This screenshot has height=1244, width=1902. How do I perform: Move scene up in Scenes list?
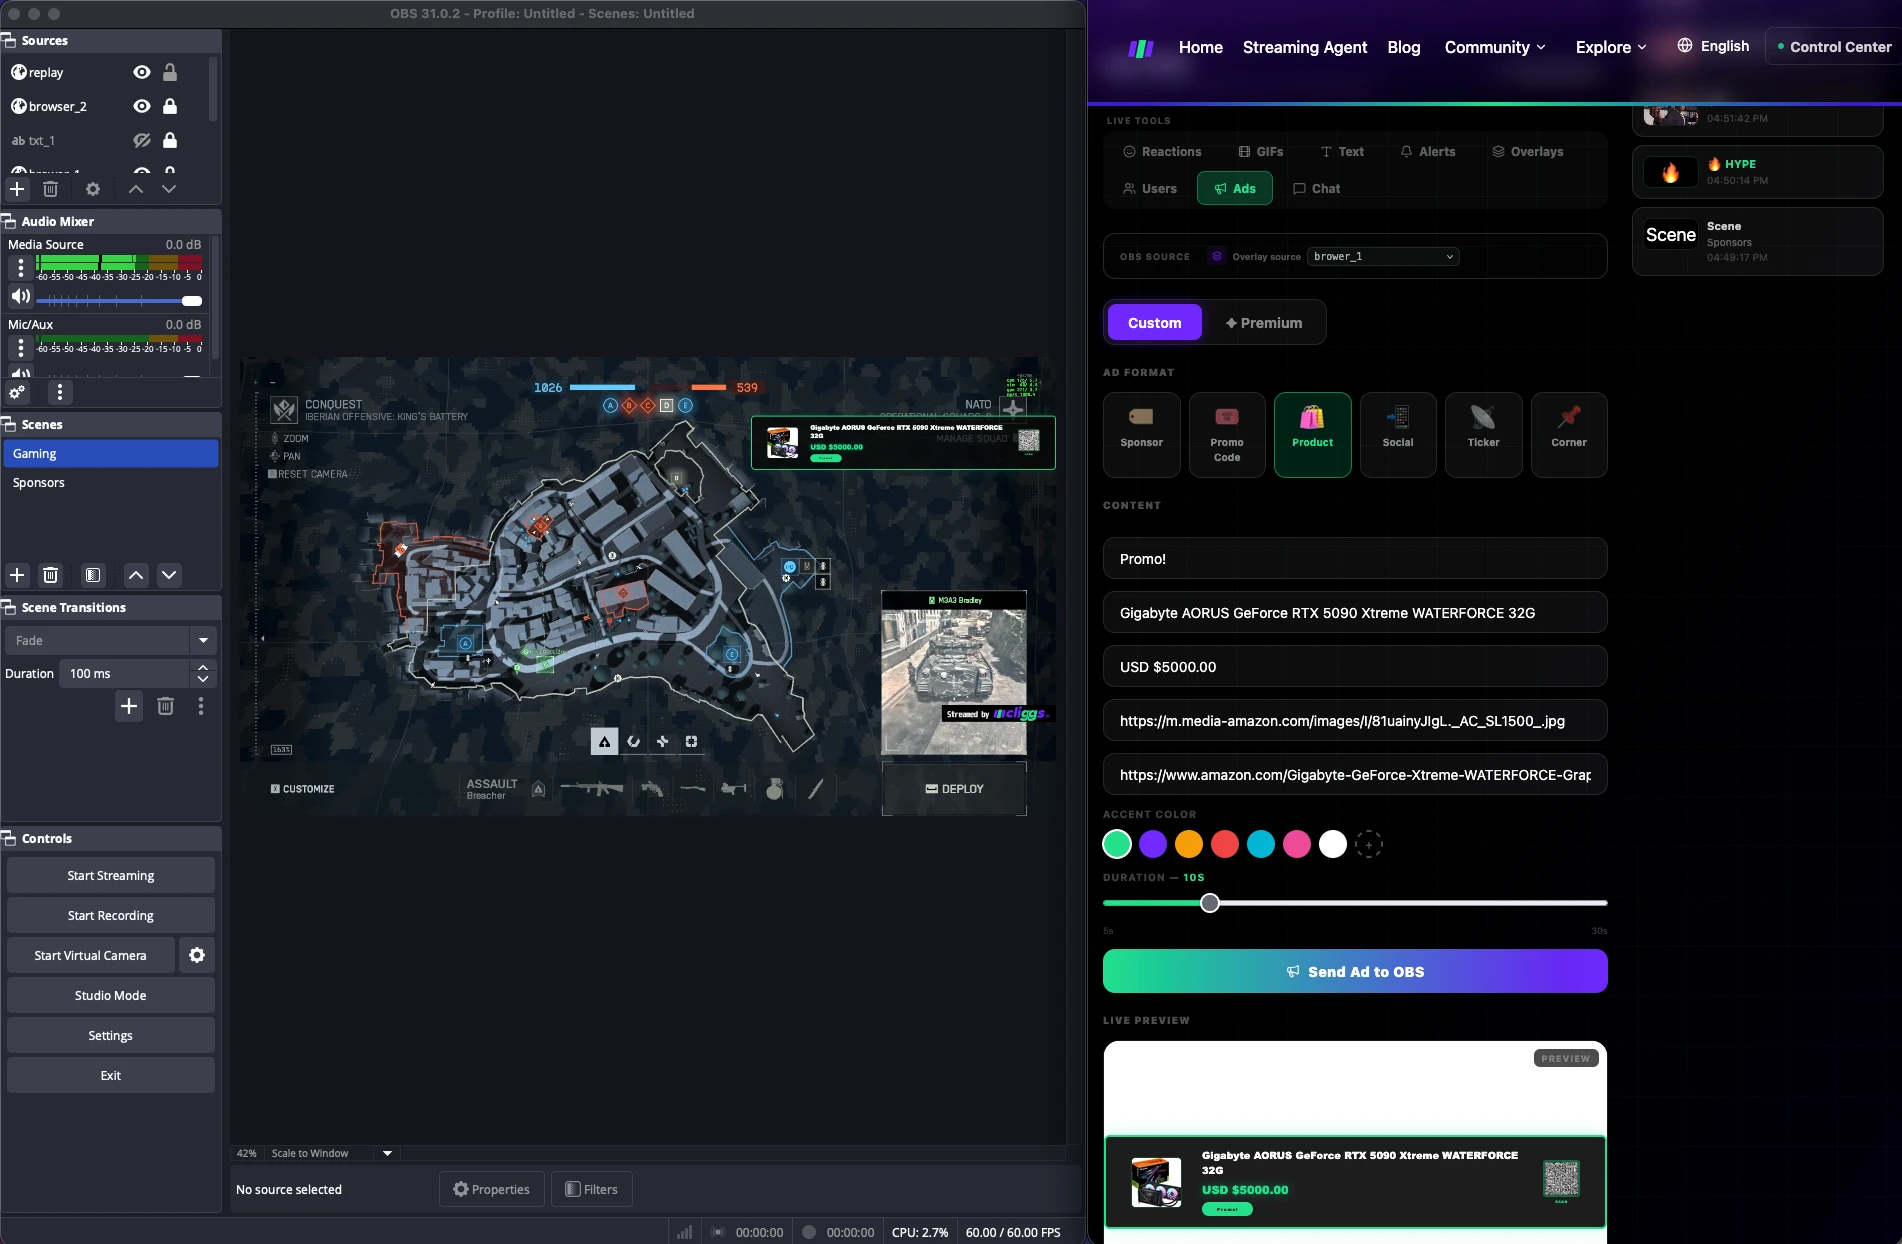coord(136,575)
